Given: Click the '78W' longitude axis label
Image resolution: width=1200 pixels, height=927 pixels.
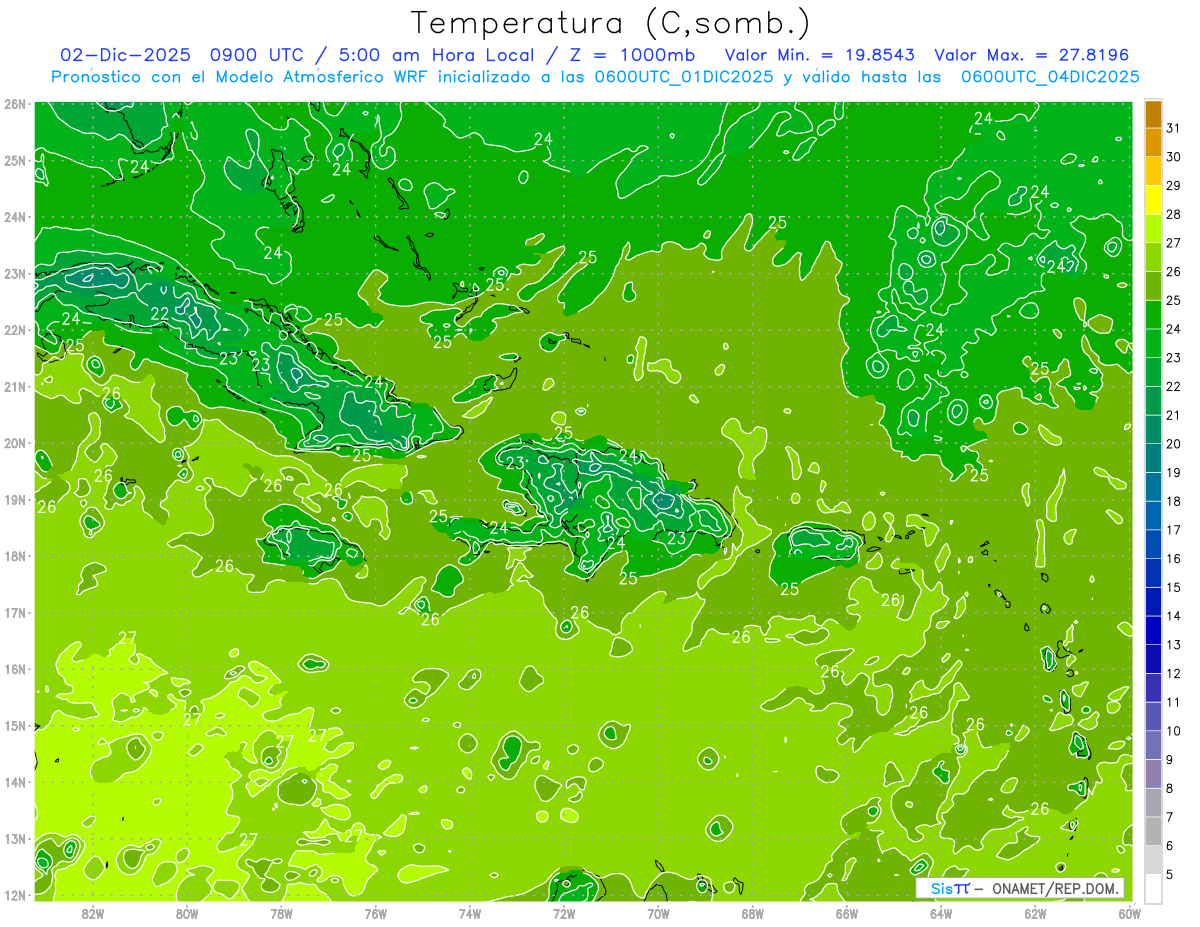Looking at the screenshot, I should tap(281, 913).
